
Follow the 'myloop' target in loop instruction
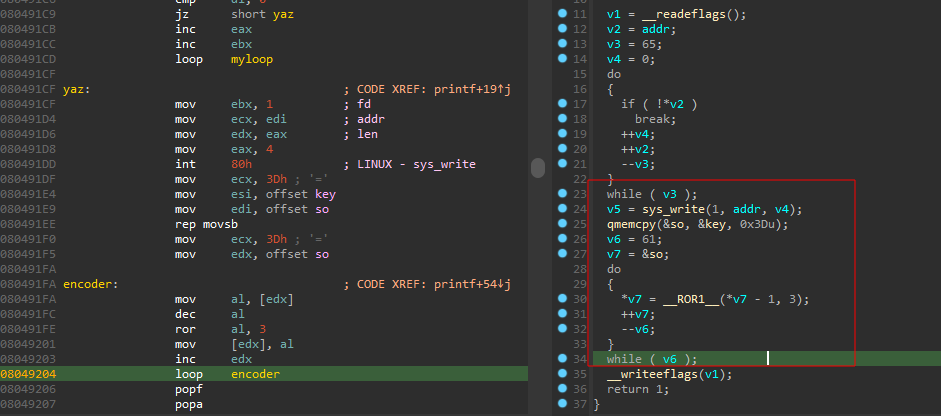[x=251, y=59]
